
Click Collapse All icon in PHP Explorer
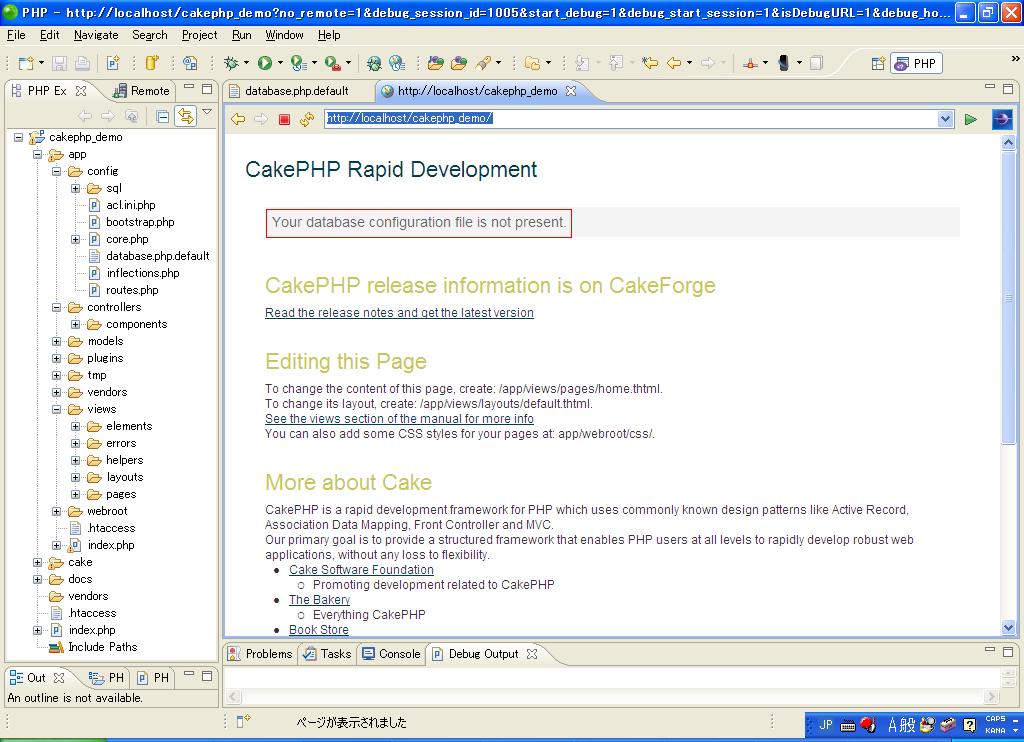pos(163,116)
